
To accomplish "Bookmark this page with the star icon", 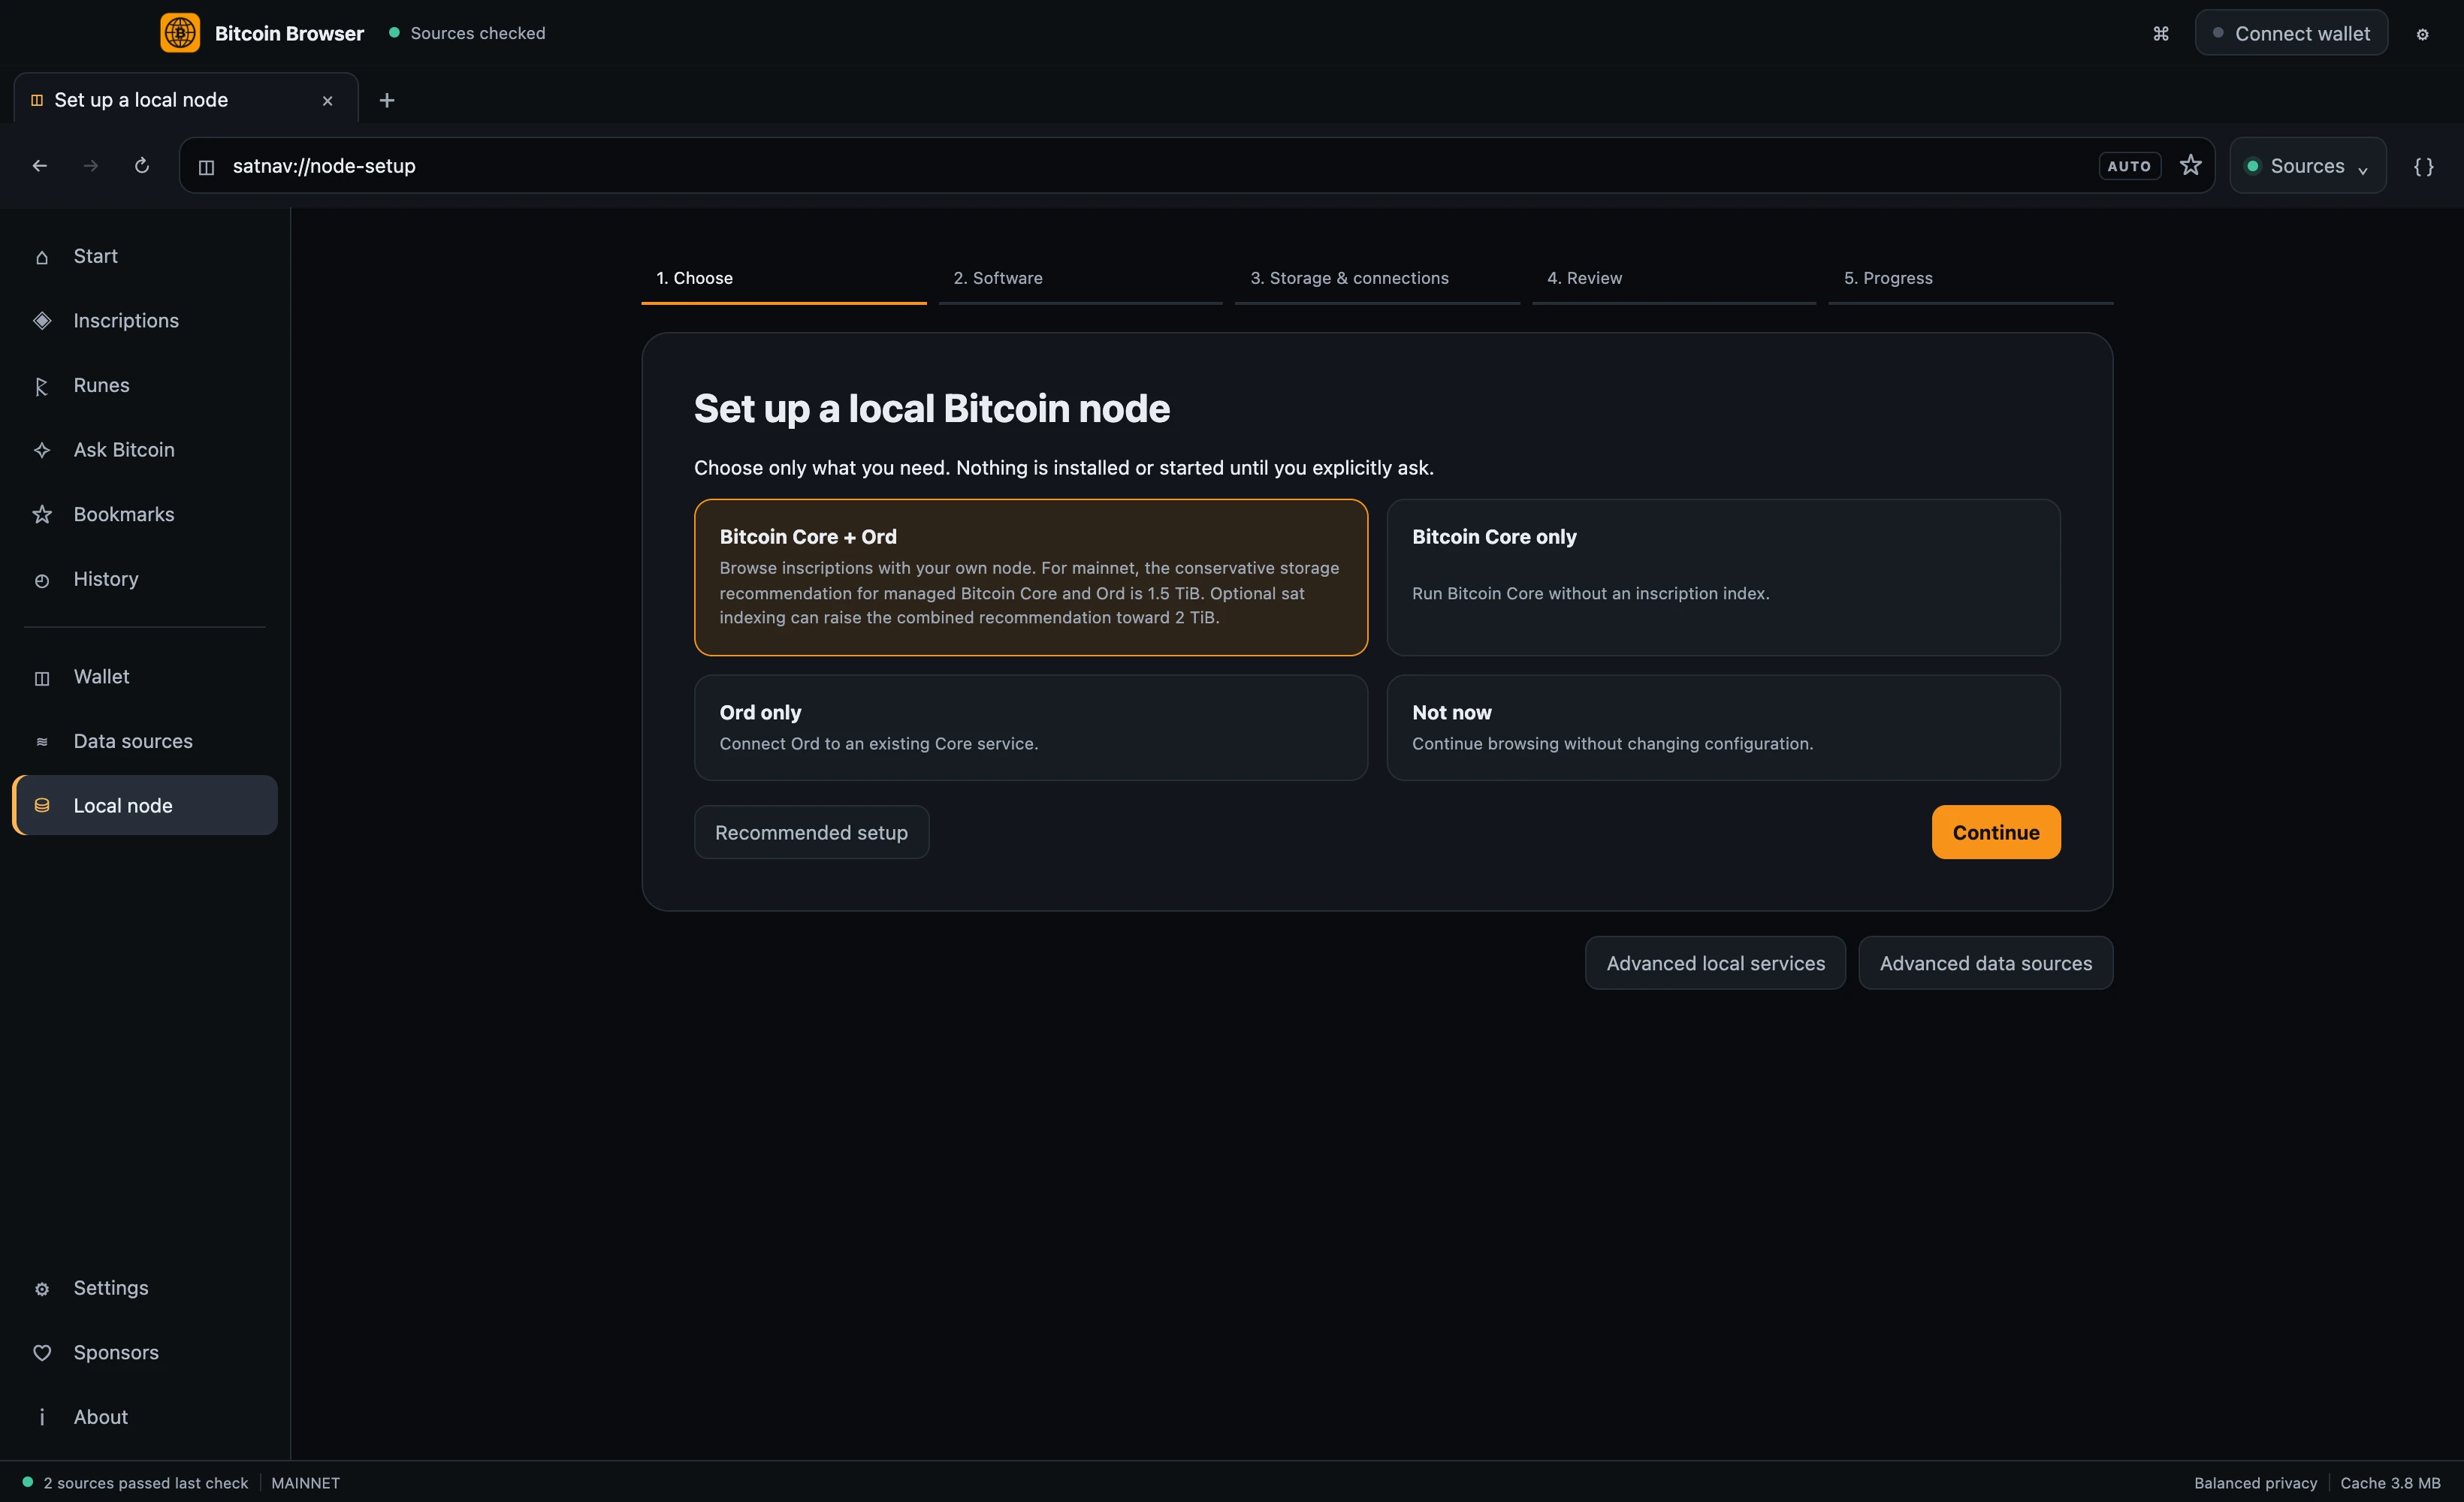I will point(2191,166).
